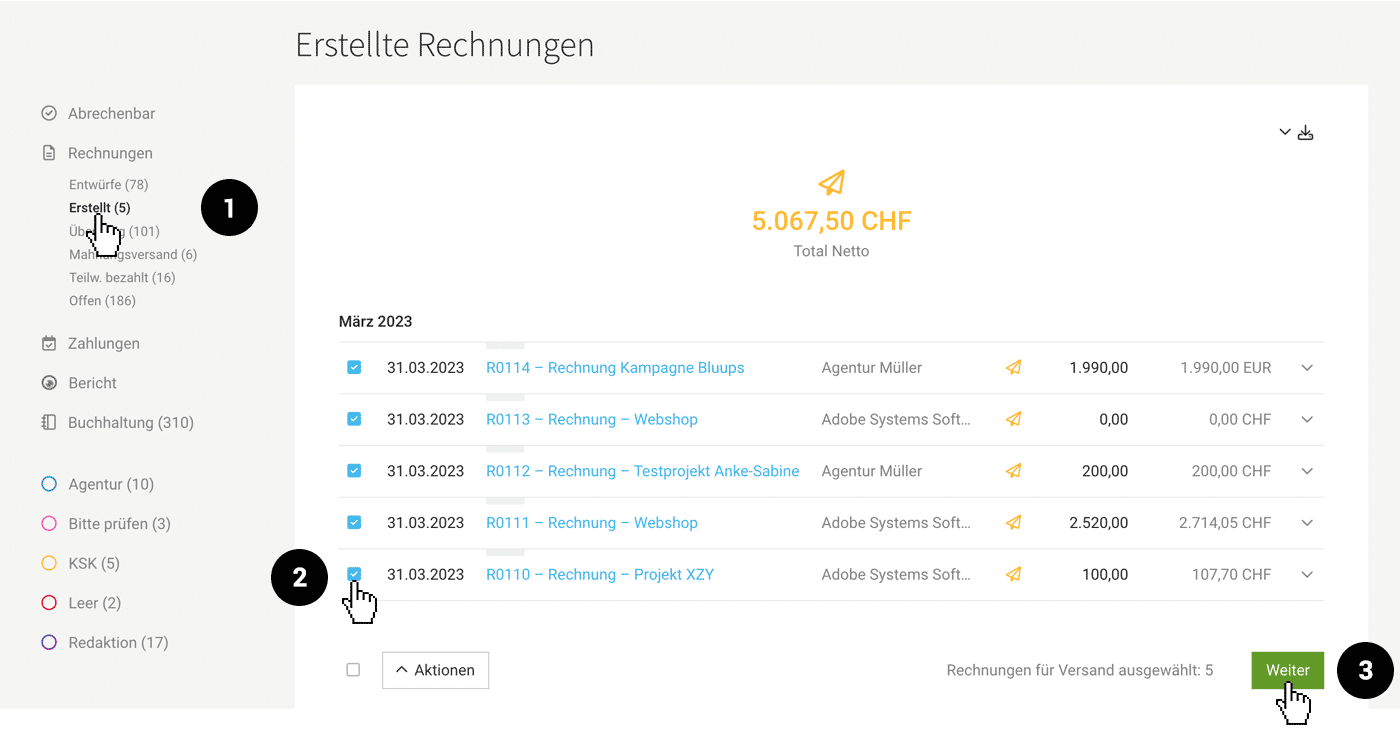
Task: Uncheck the checkbox for invoice R0110
Action: pyautogui.click(x=354, y=574)
